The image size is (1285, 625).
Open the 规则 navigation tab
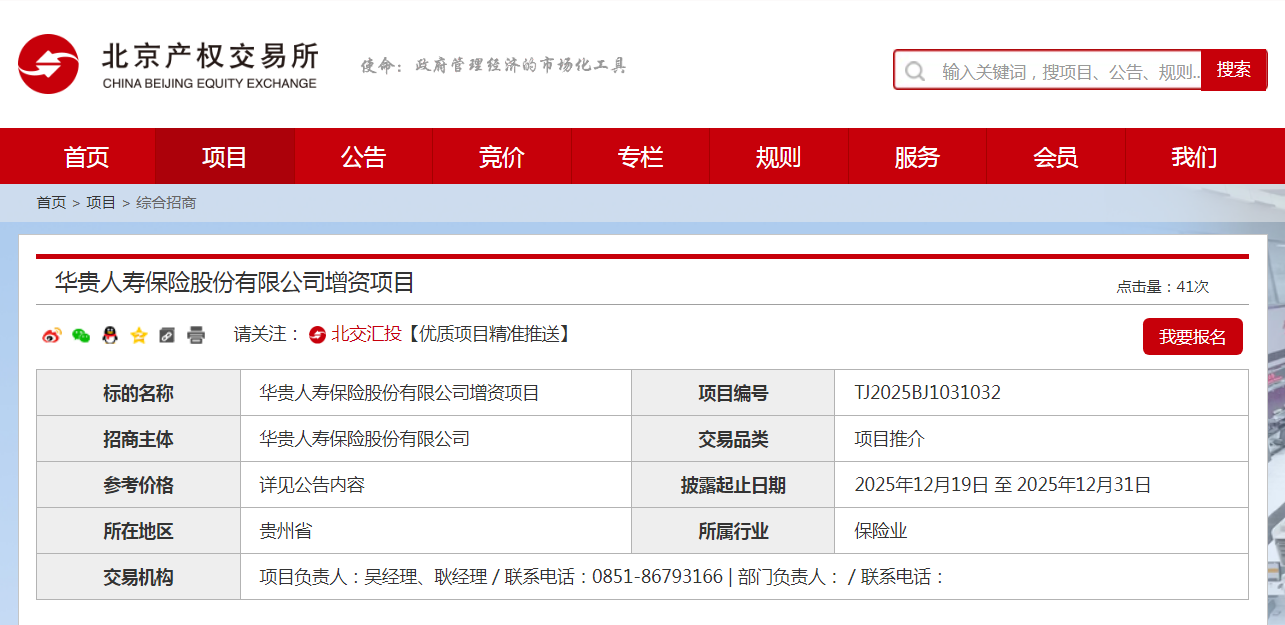tap(779, 156)
